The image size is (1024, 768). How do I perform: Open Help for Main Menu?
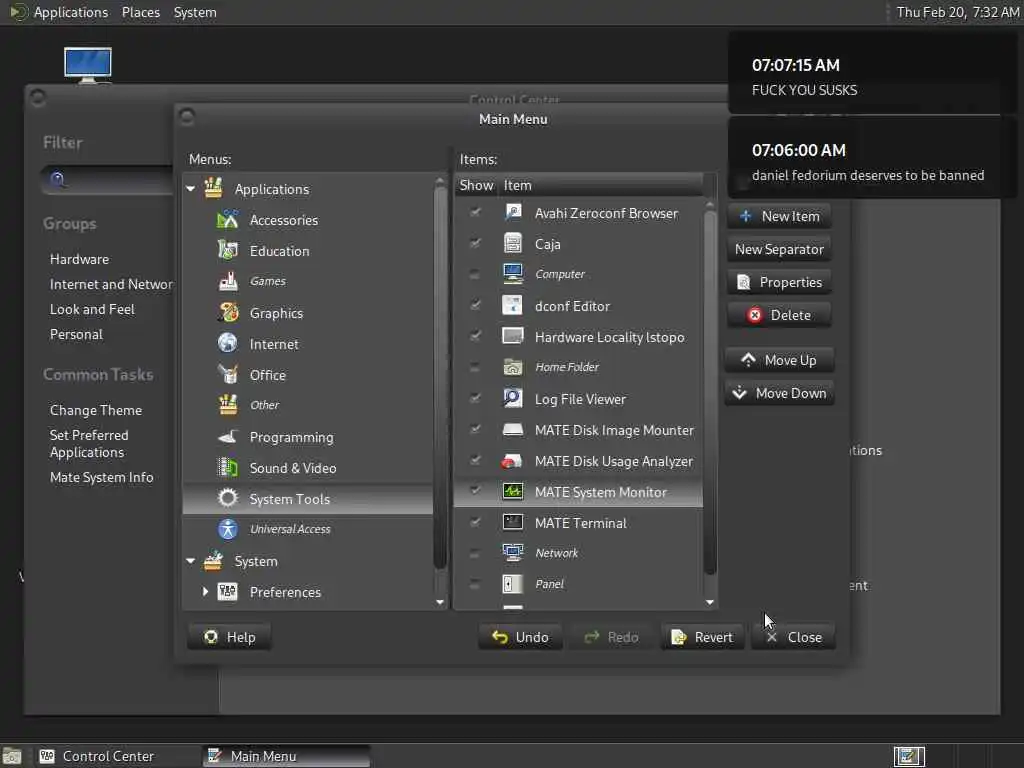point(229,637)
